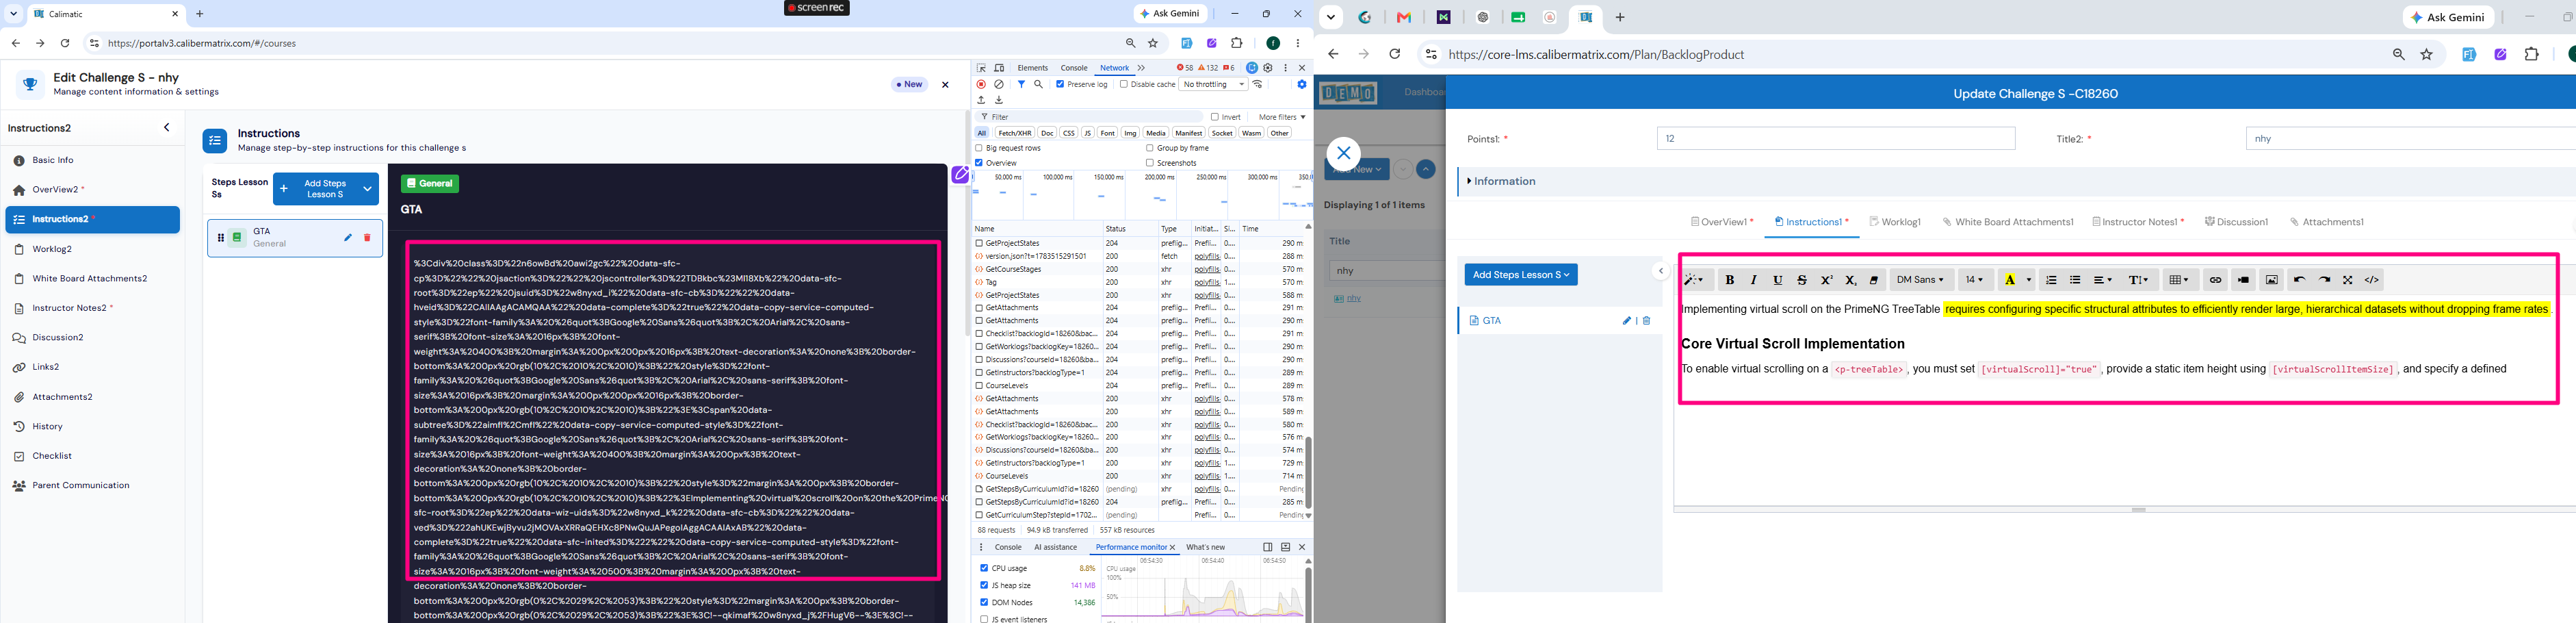
Task: Switch to the Elements tab in DevTools
Action: pyautogui.click(x=1032, y=68)
